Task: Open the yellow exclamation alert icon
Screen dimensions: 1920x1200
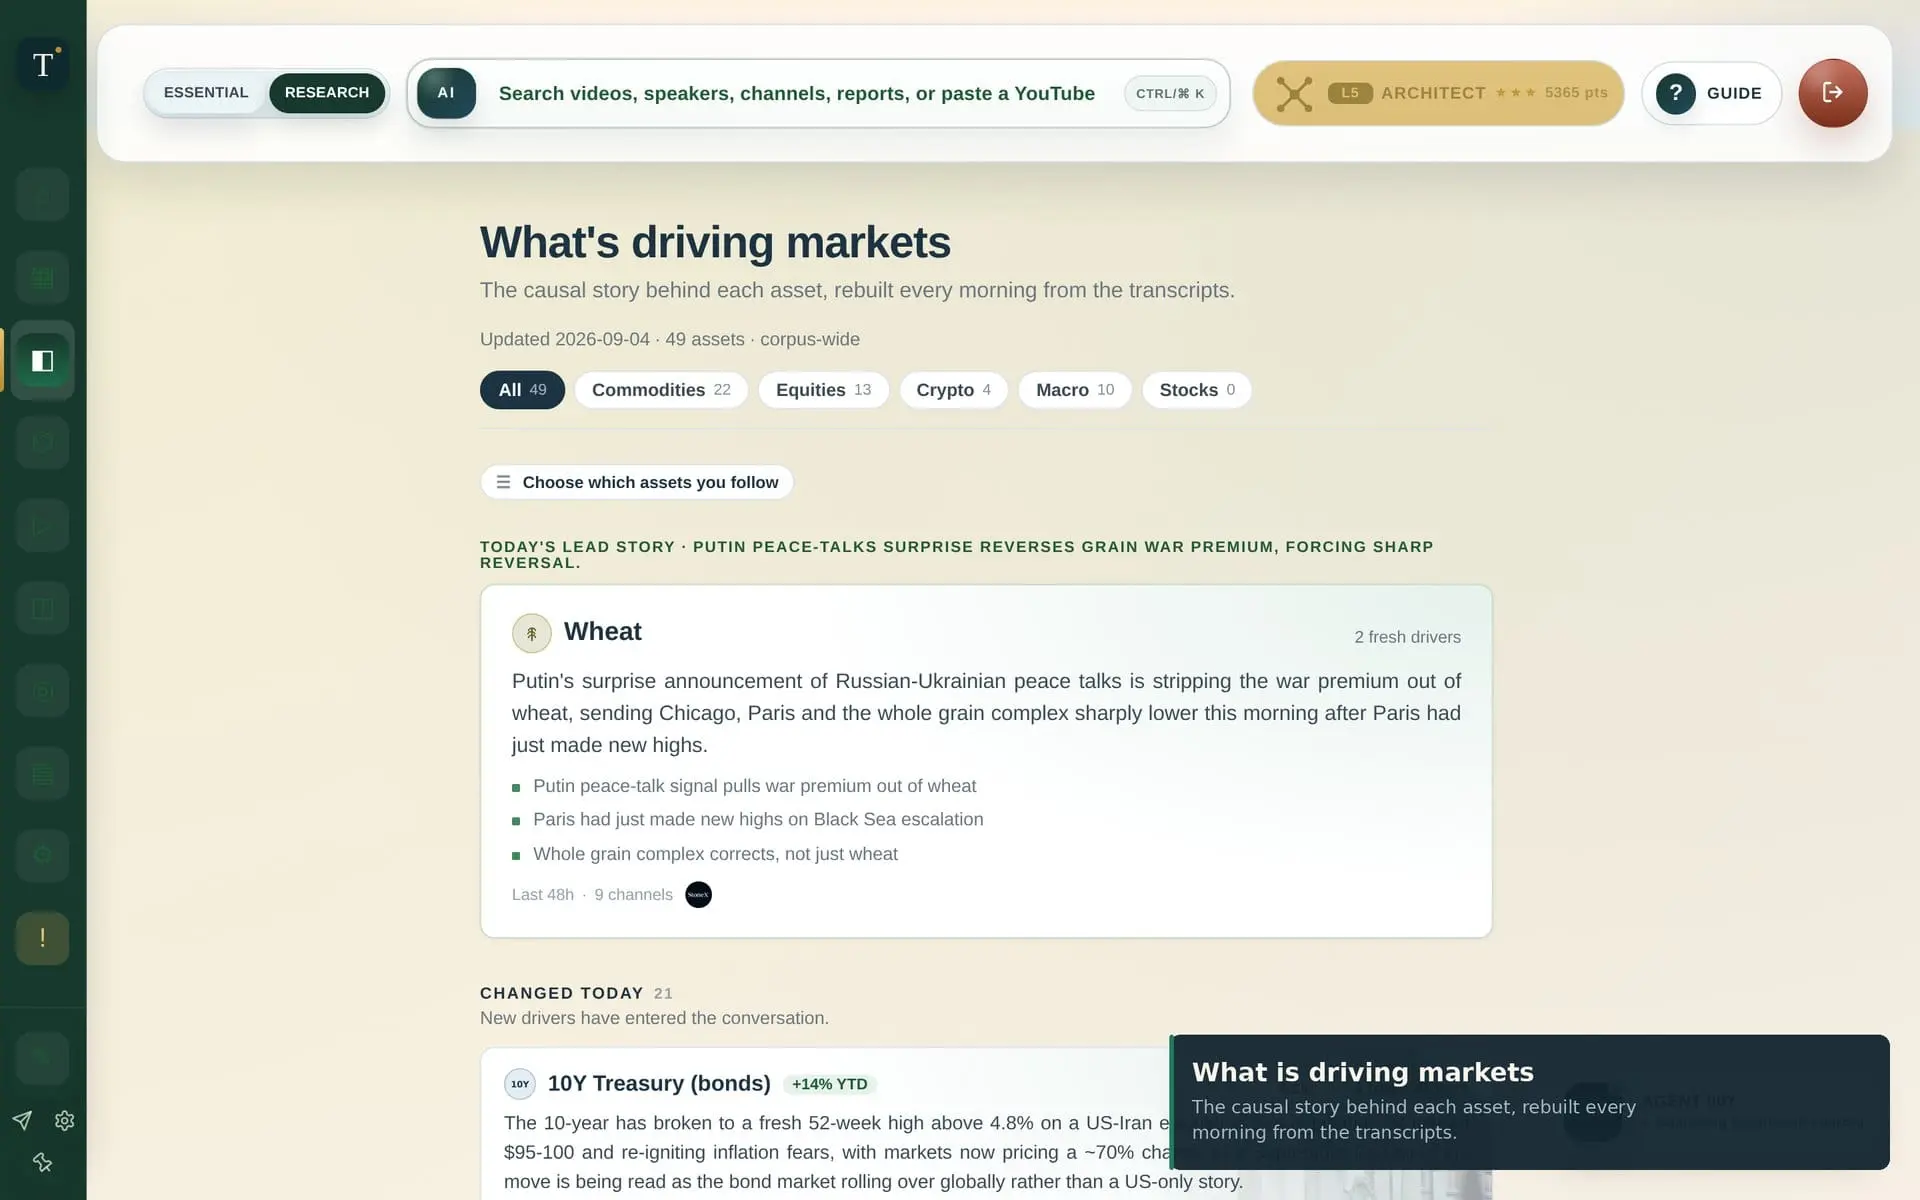Action: pyautogui.click(x=42, y=938)
